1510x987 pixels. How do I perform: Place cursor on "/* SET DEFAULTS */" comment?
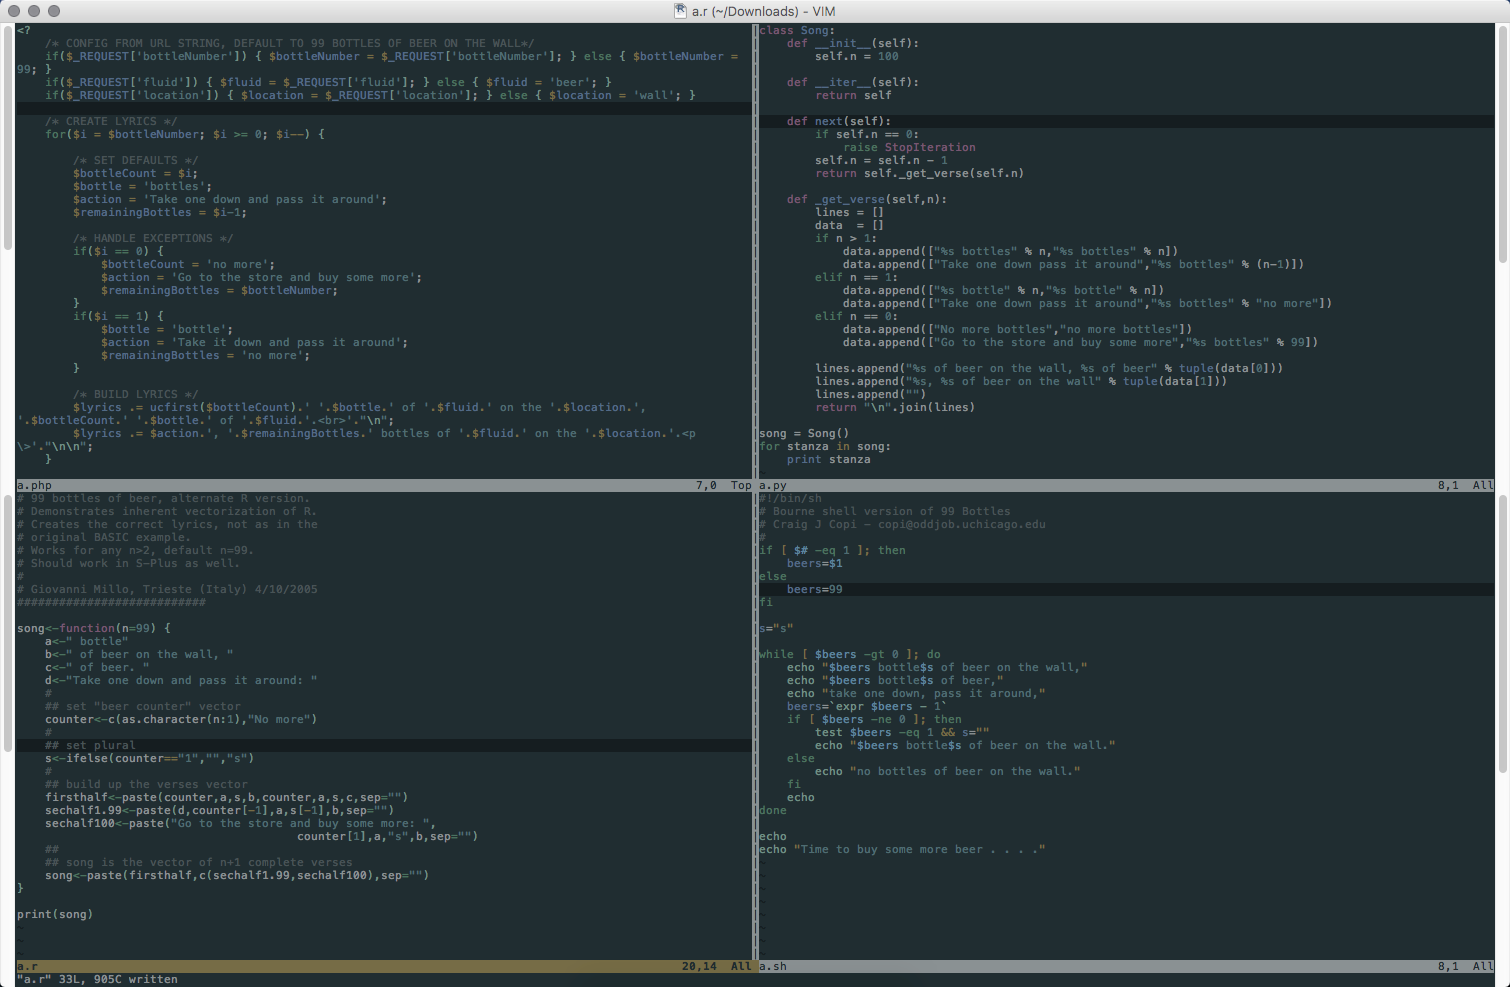point(136,160)
